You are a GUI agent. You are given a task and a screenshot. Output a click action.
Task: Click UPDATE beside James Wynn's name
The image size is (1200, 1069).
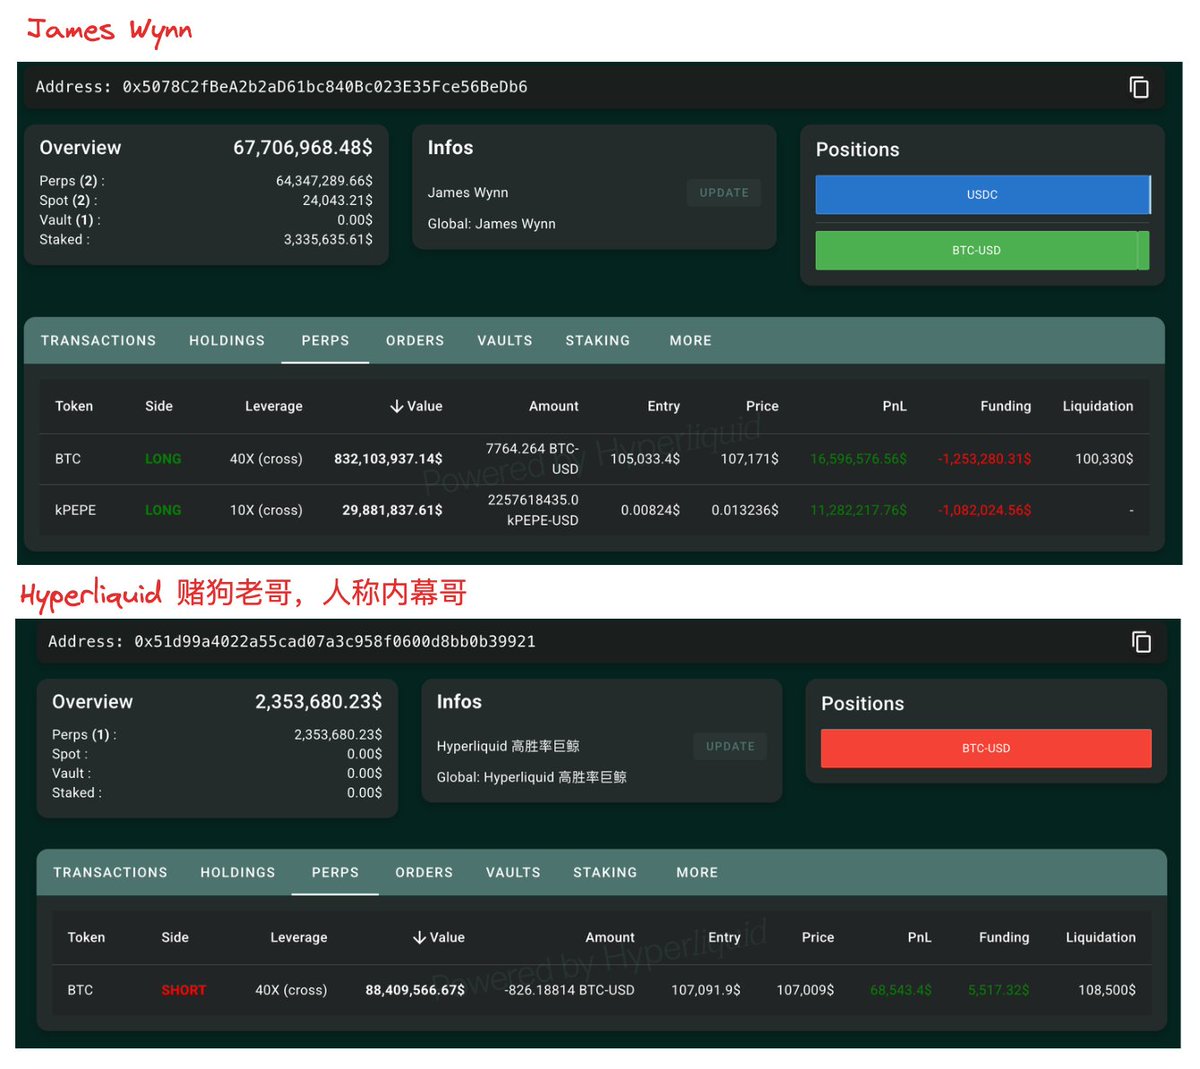pos(723,192)
